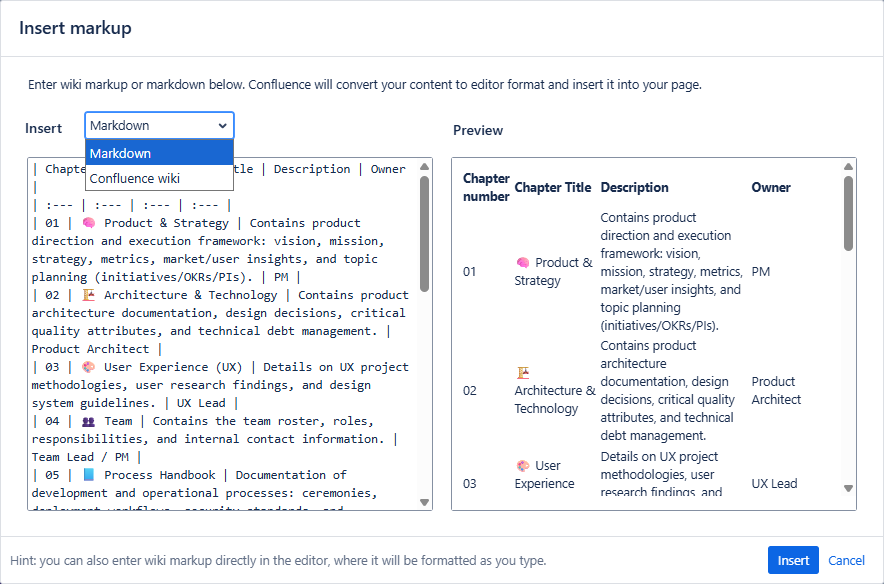Click the brain emoji in the preview table

[x=523, y=263]
